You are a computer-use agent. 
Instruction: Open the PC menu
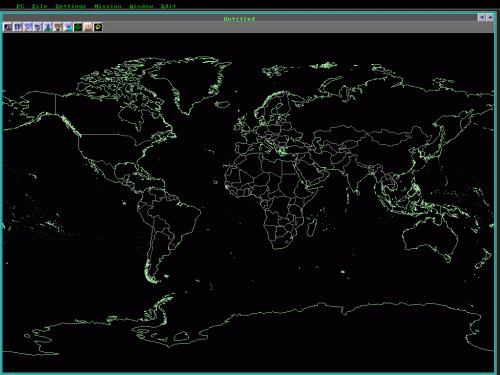pos(20,6)
